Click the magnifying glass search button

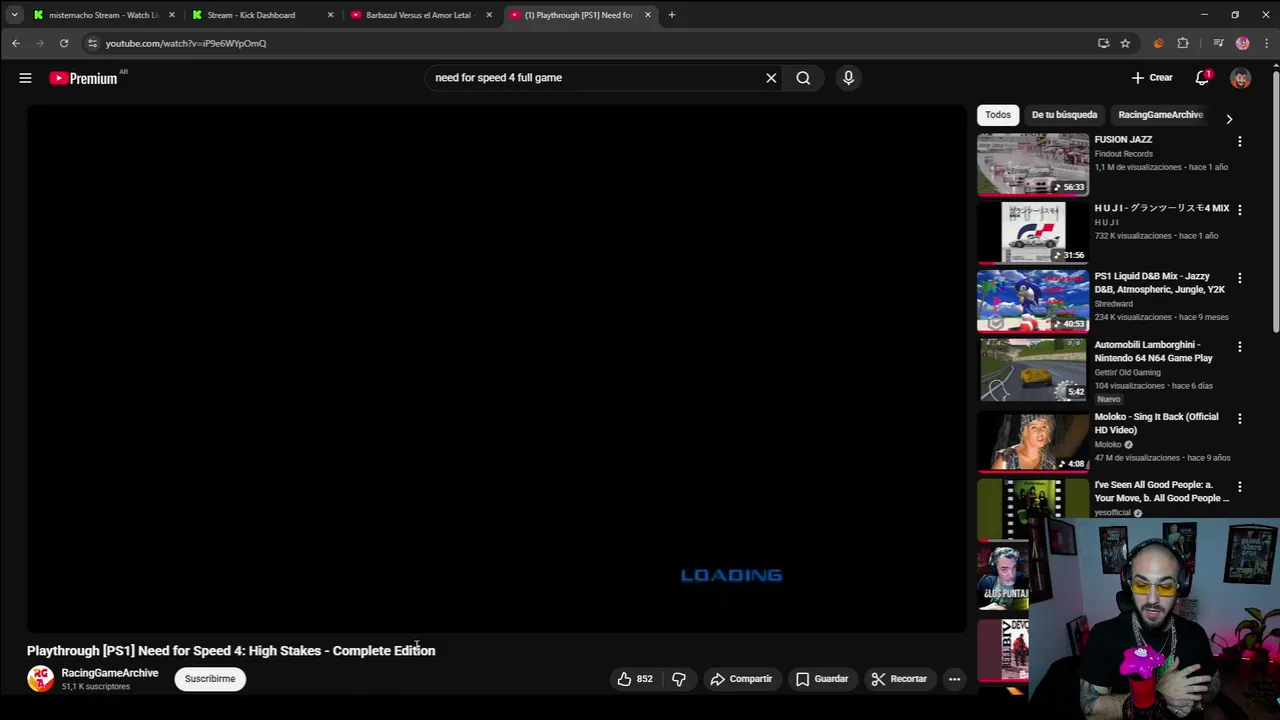803,78
